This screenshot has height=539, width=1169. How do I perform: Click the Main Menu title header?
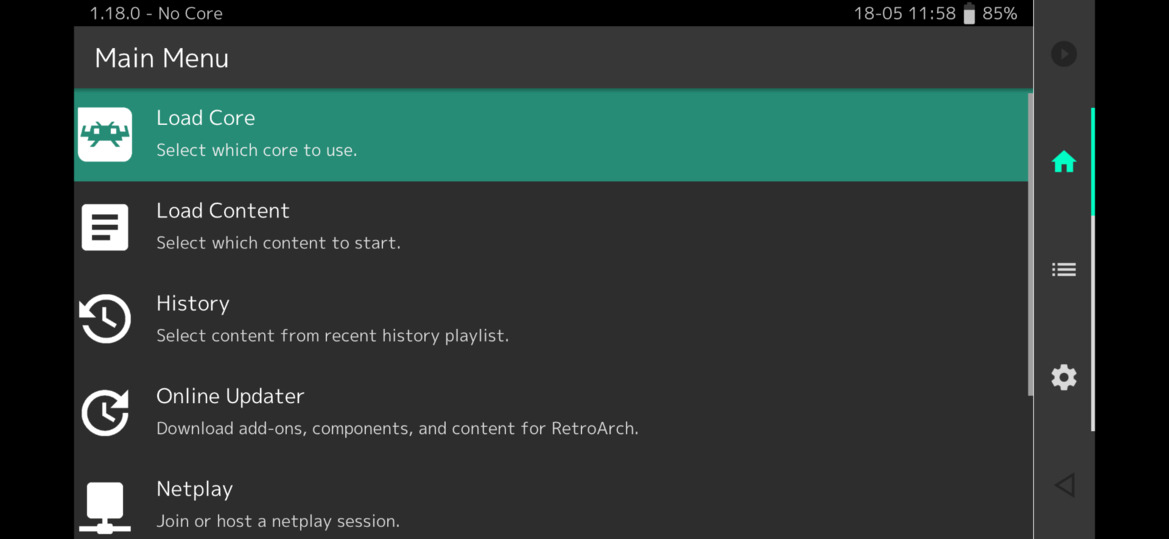pos(162,58)
